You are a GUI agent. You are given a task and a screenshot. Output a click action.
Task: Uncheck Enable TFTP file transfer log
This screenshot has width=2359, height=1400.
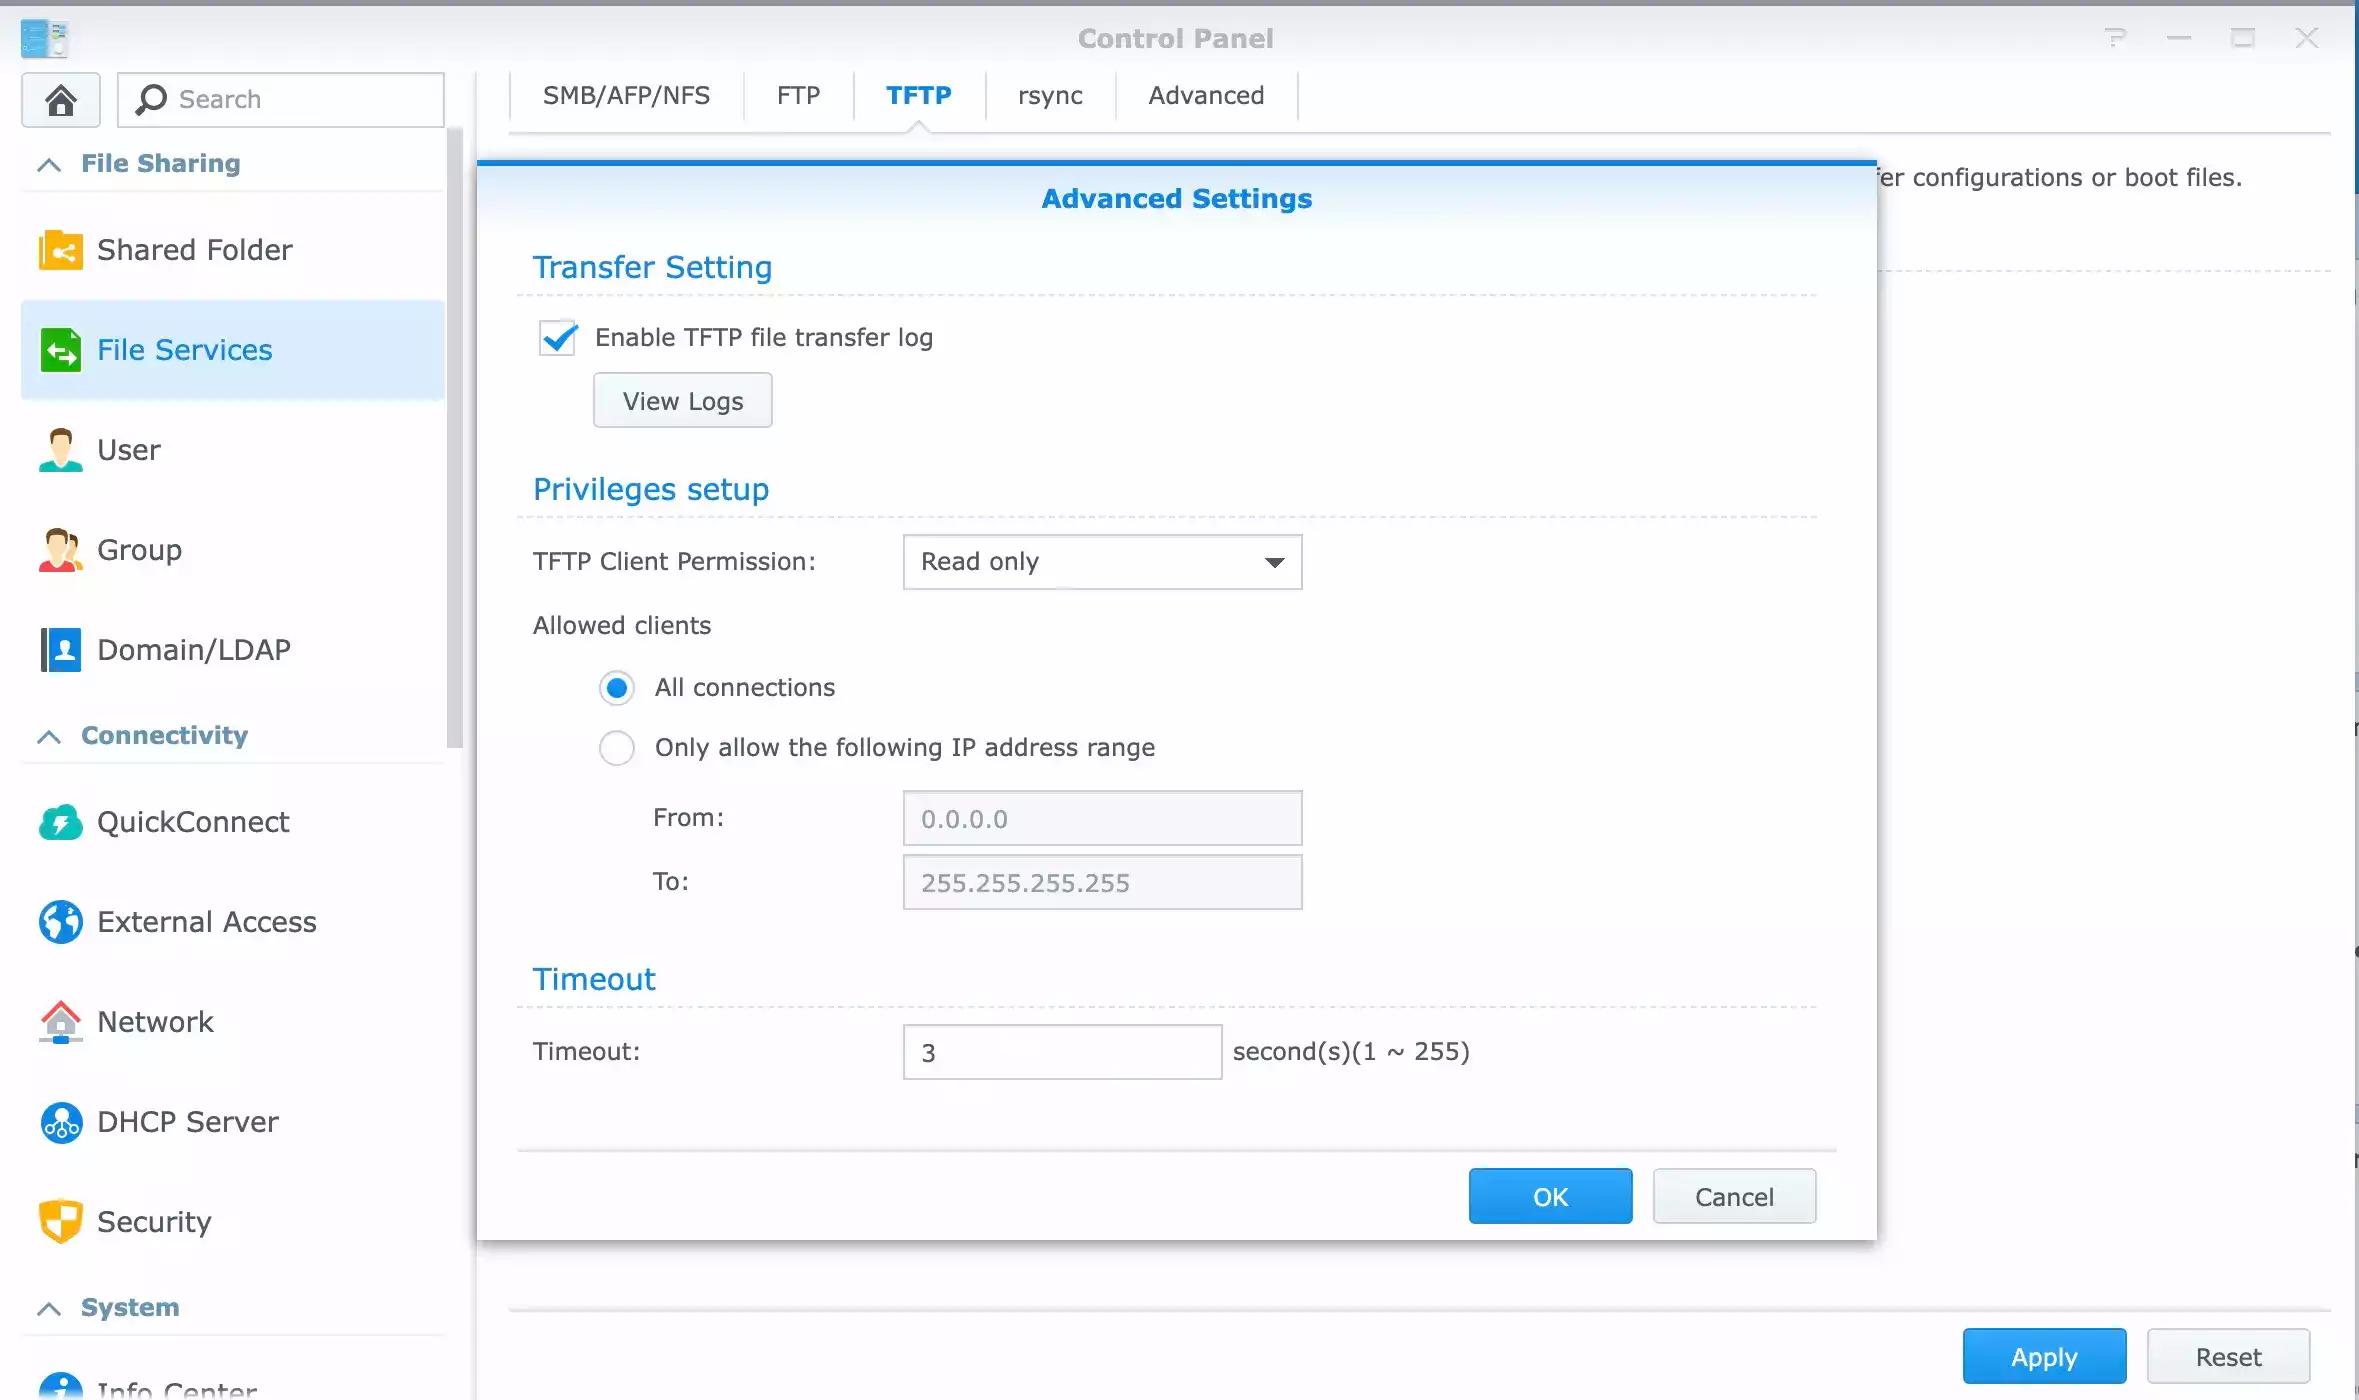(x=558, y=338)
